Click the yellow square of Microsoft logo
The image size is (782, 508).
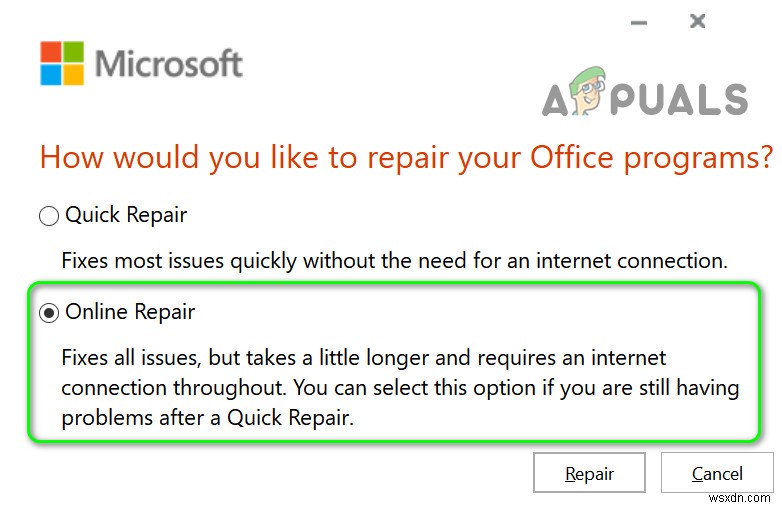pos(73,75)
